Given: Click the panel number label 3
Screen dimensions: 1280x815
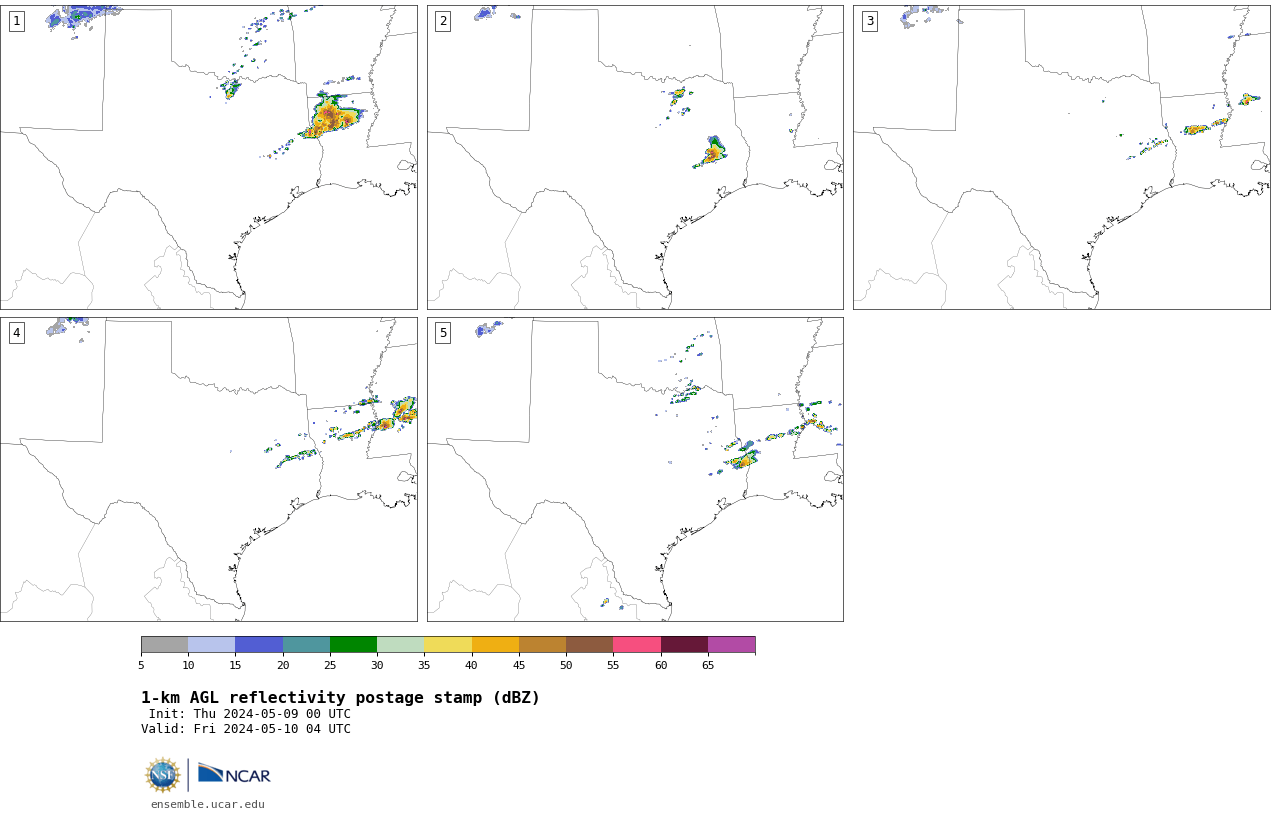Looking at the screenshot, I should click(870, 21).
